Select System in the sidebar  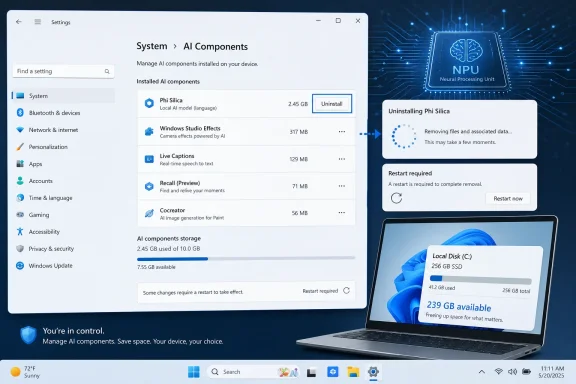point(63,96)
